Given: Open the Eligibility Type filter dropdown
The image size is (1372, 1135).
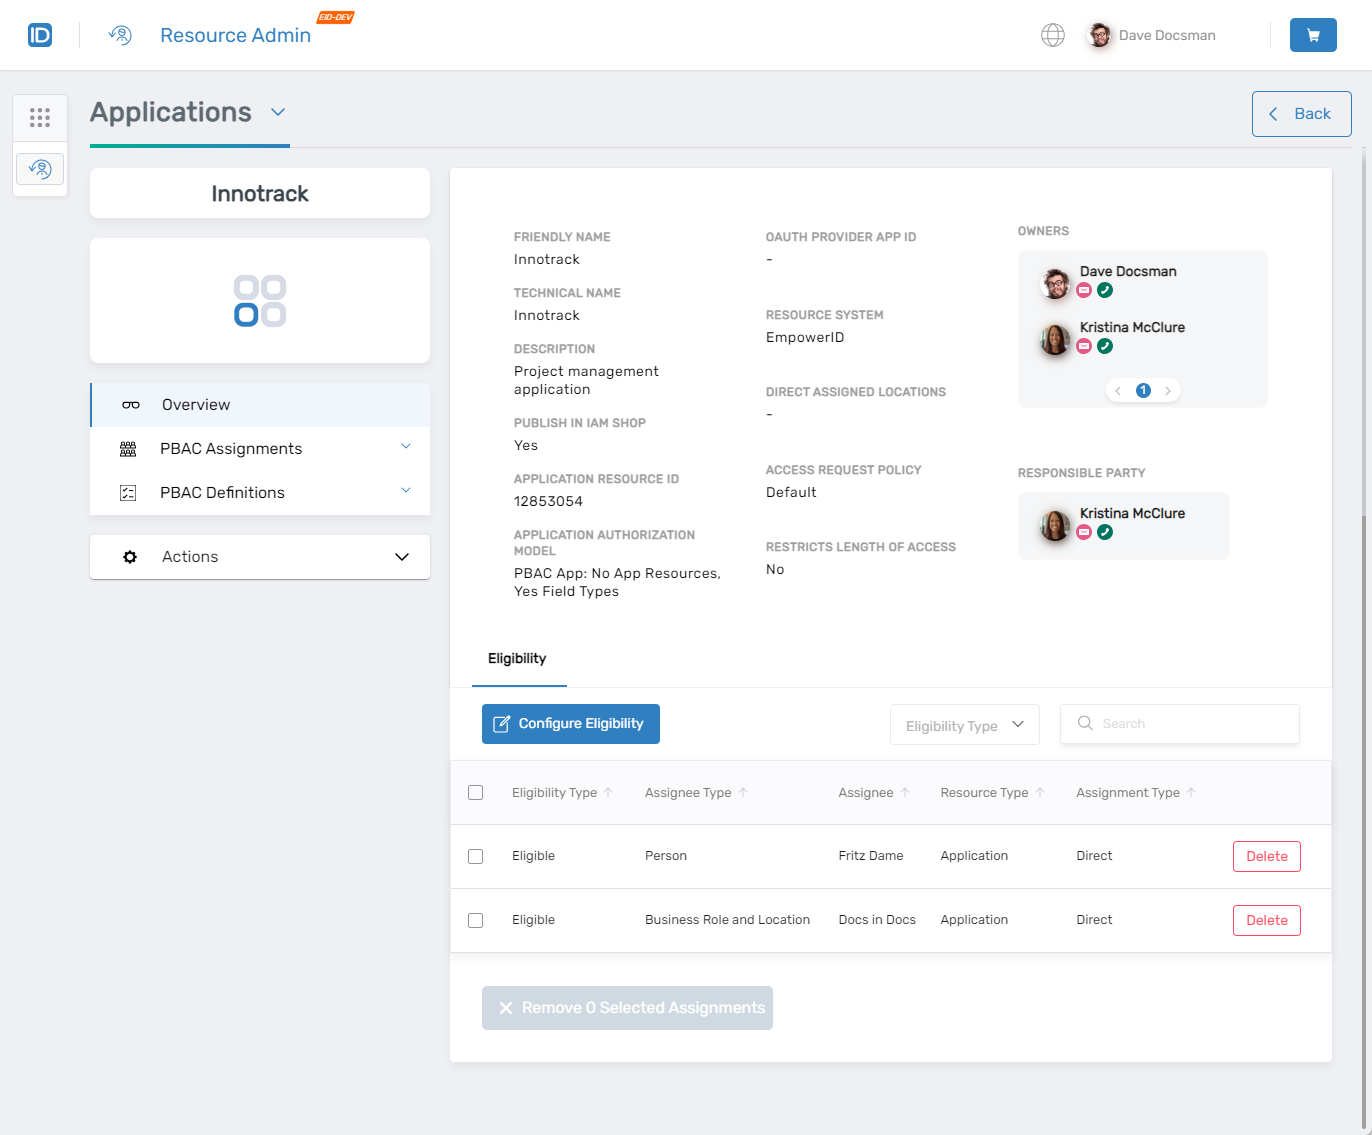Looking at the screenshot, I should click(x=963, y=724).
